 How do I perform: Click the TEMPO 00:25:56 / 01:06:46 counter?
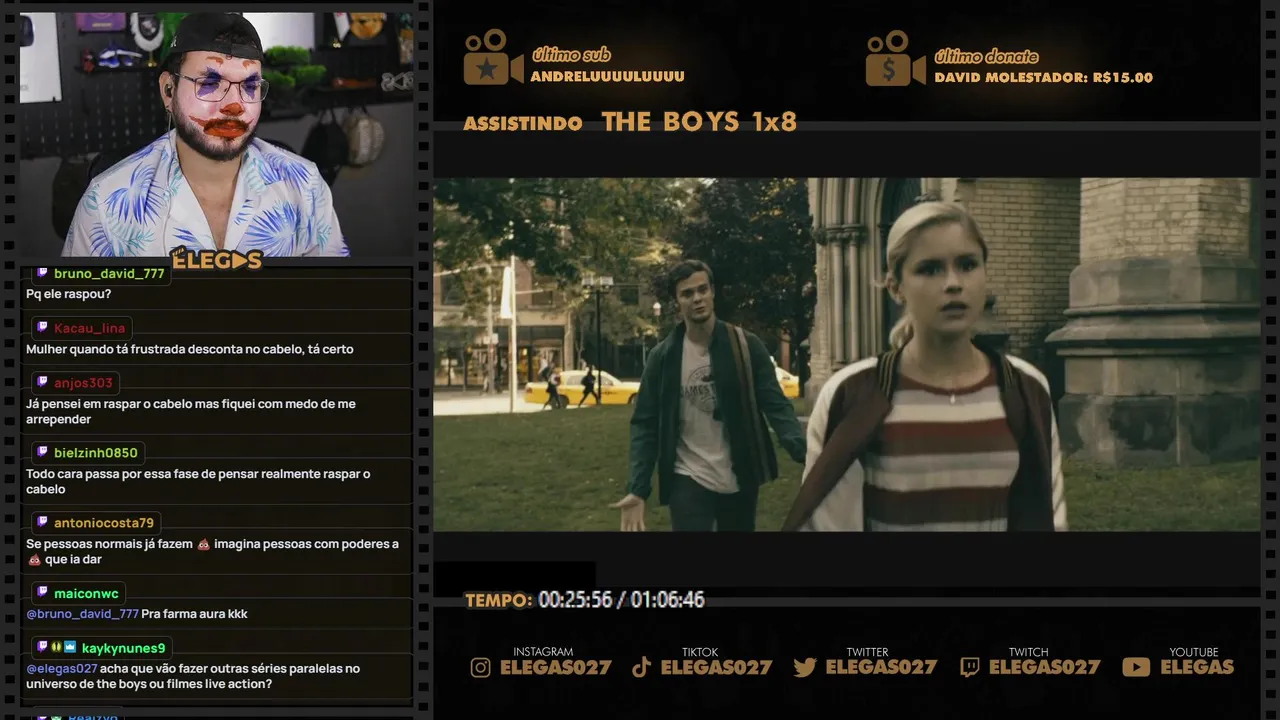585,600
